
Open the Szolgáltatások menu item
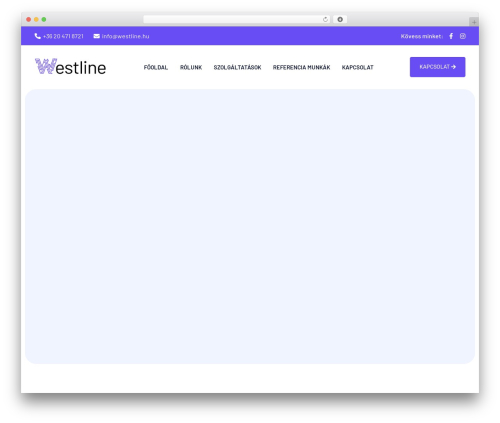pos(237,67)
